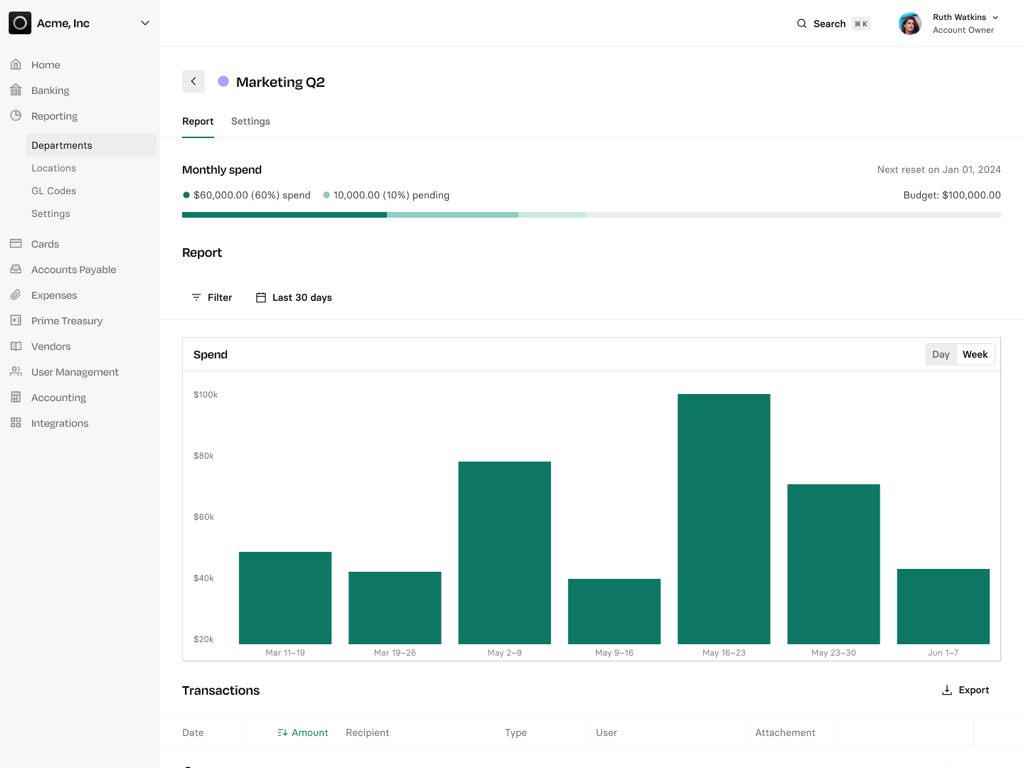Click the Cards icon in sidebar
Image resolution: width=1024 pixels, height=768 pixels.
pyautogui.click(x=16, y=244)
